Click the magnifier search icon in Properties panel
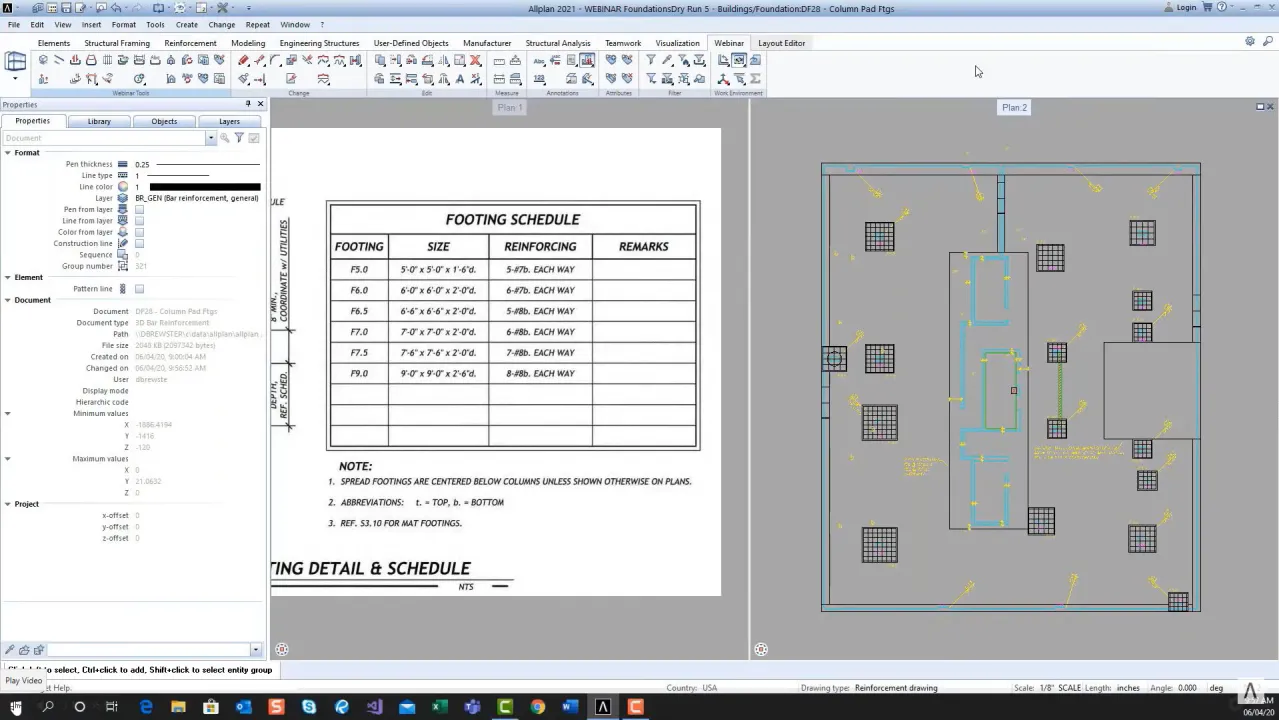The image size is (1279, 720). click(224, 138)
